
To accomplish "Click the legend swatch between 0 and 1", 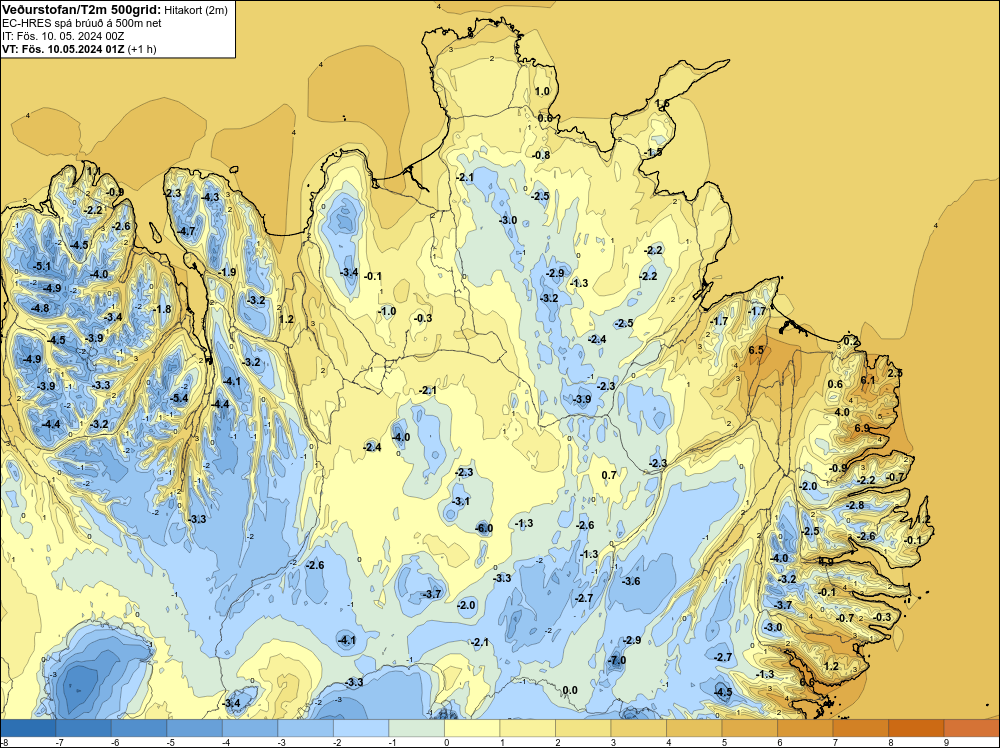I will pyautogui.click(x=472, y=728).
